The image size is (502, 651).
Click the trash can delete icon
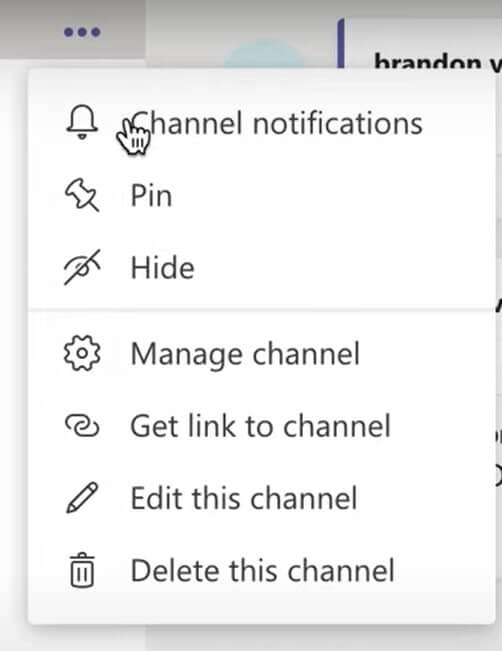point(82,570)
